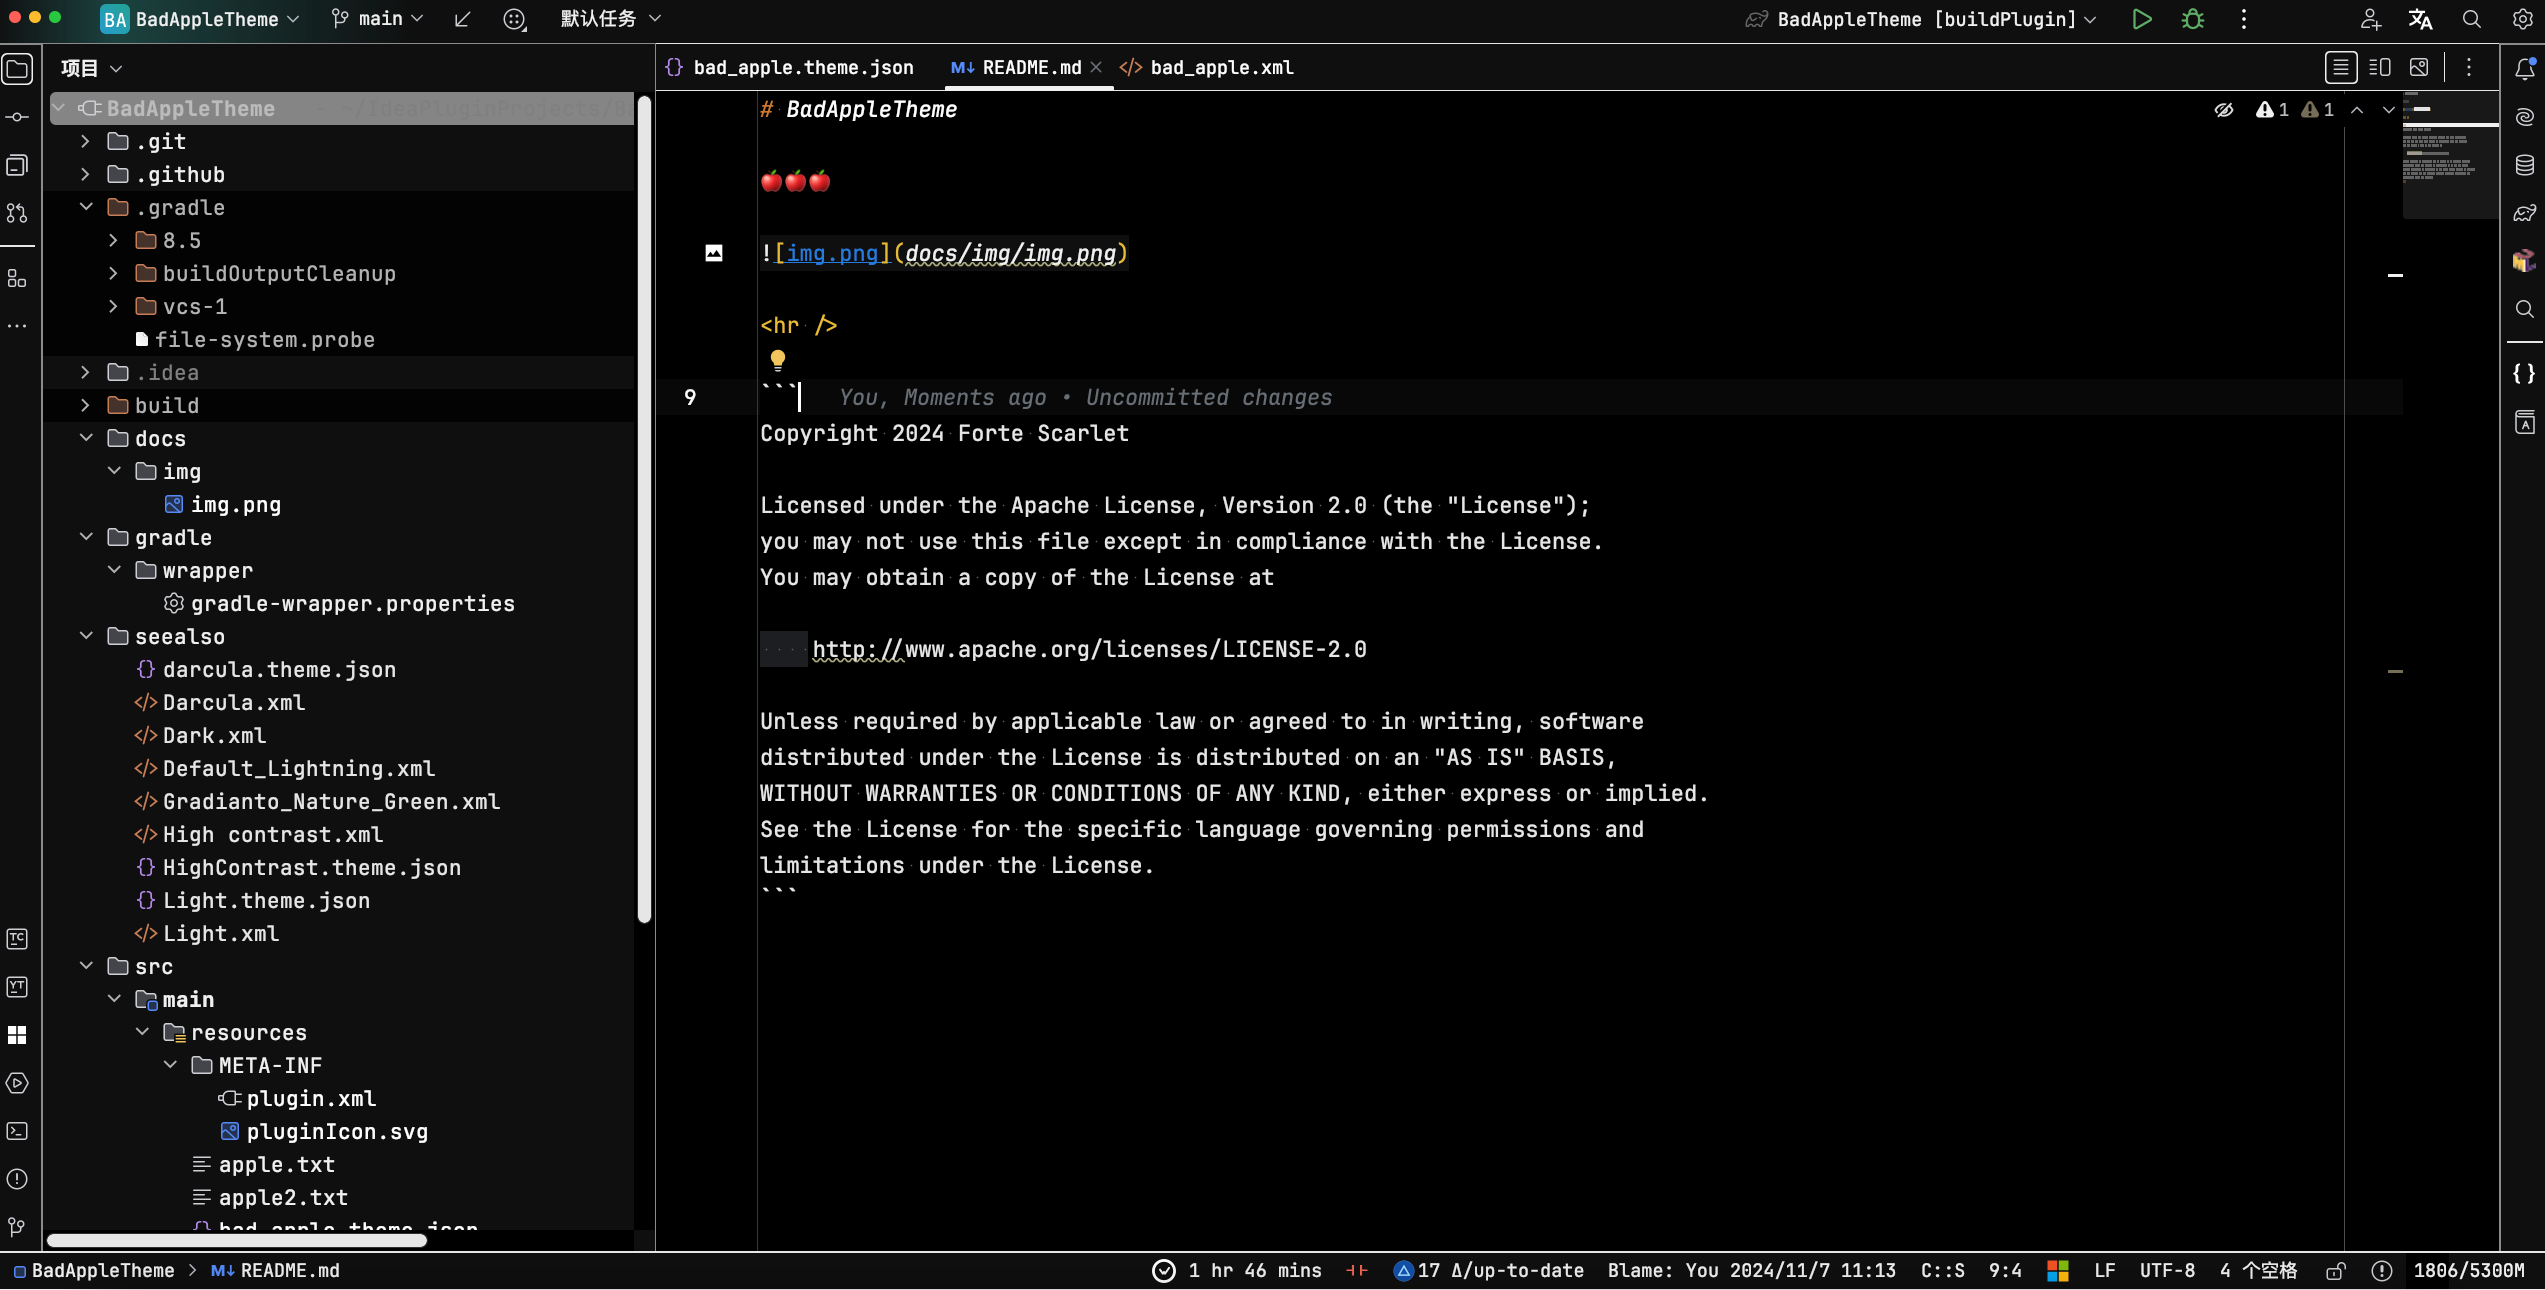Open the Gradle tool window icon

coord(2525,213)
